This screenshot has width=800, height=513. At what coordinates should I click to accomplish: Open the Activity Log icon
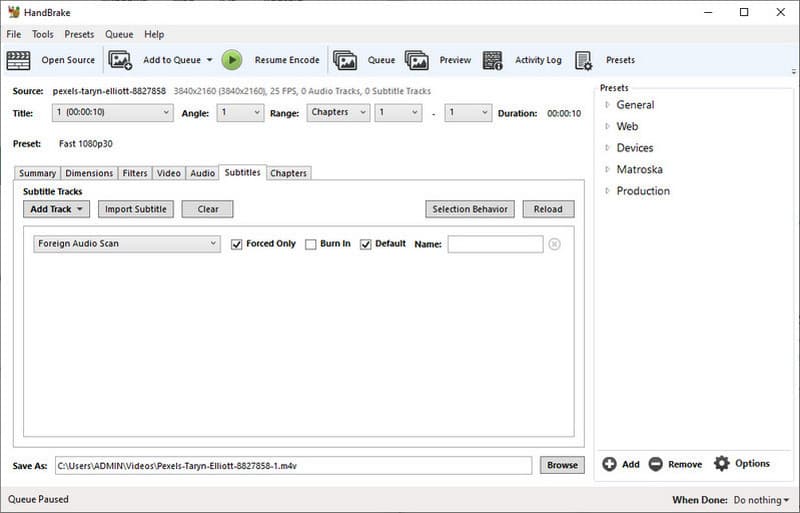click(493, 60)
